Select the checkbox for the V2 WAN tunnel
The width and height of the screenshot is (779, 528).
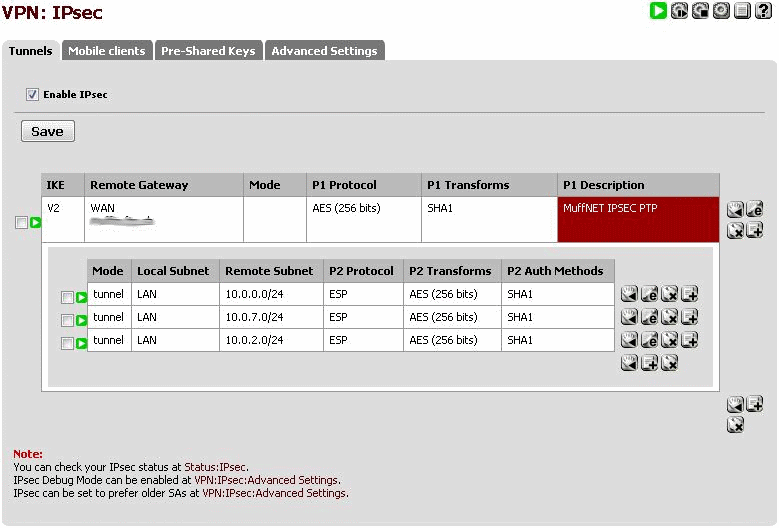[21, 223]
